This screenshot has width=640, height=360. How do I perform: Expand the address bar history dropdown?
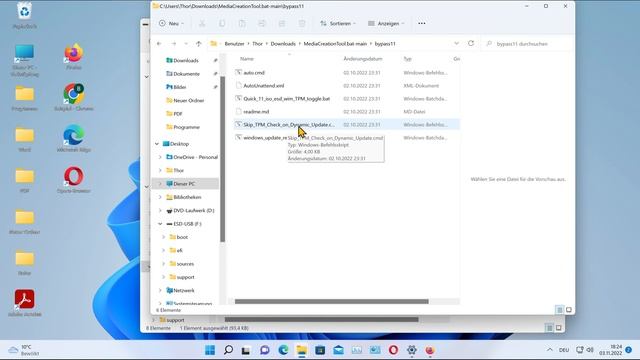point(456,43)
